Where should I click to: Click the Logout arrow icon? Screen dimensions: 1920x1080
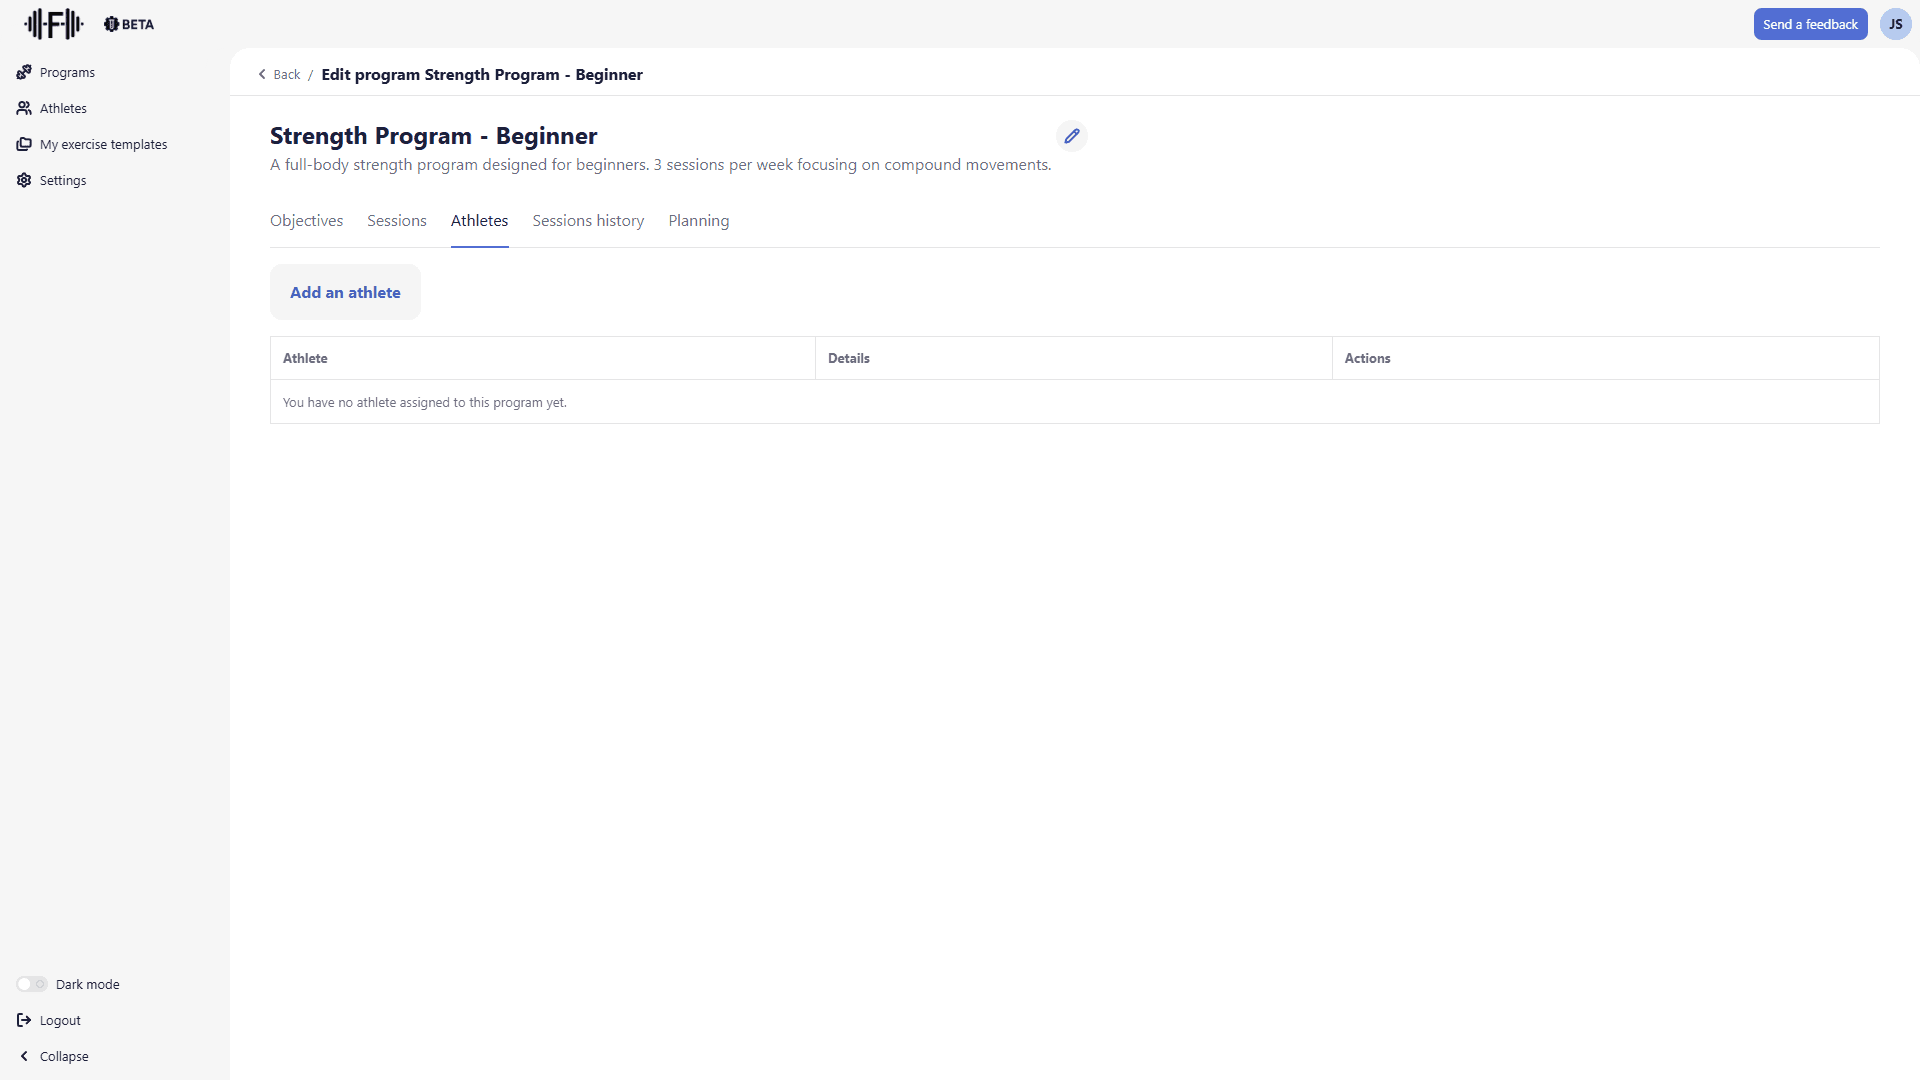24,1020
